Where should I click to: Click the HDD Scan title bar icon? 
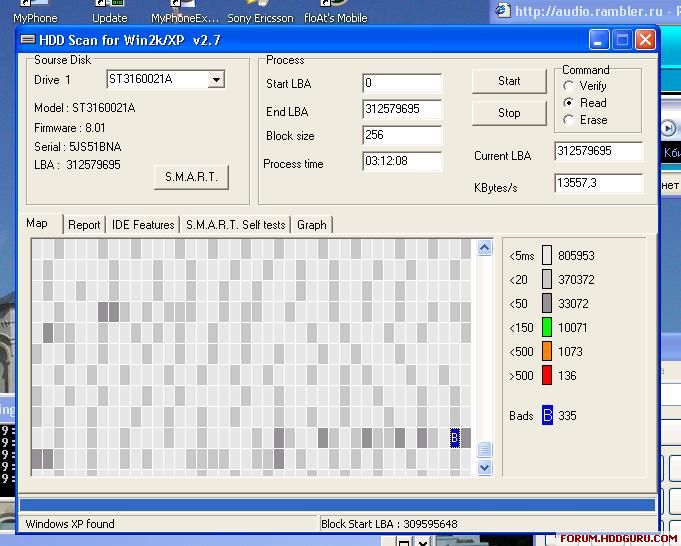(x=28, y=40)
